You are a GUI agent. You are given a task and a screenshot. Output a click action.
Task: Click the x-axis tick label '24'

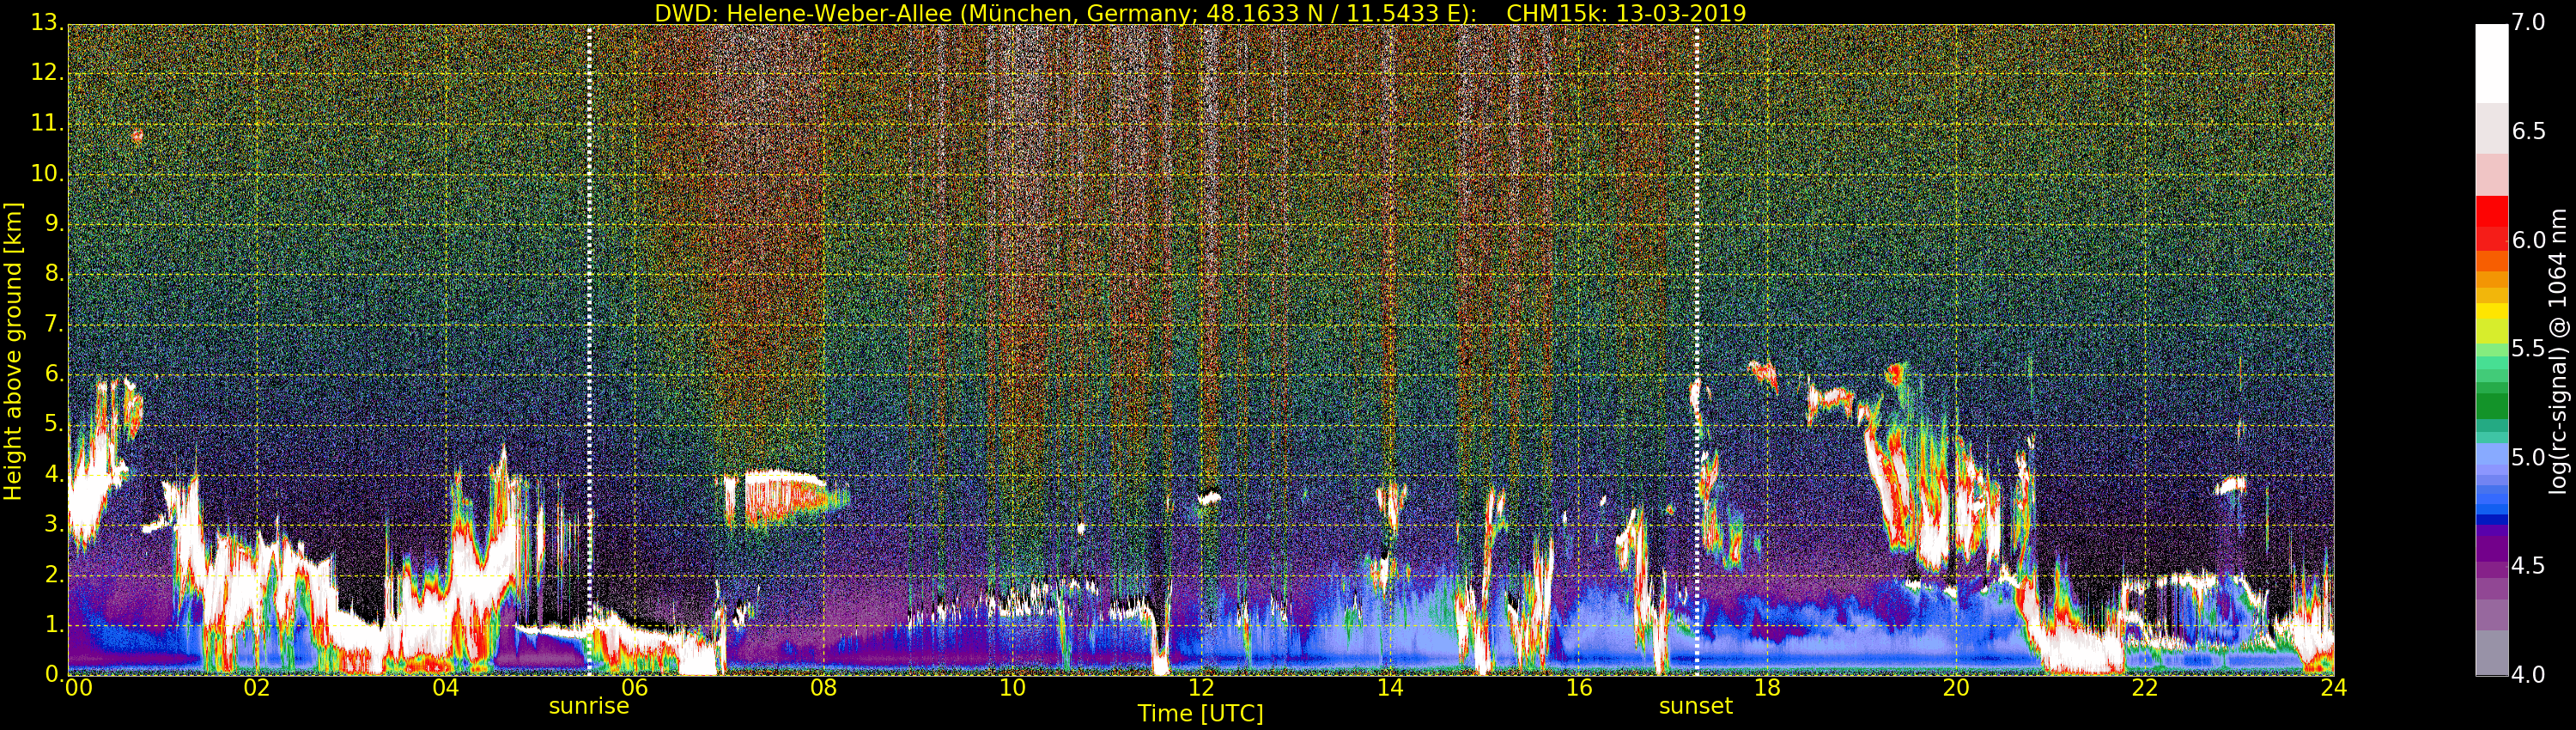pyautogui.click(x=2333, y=688)
